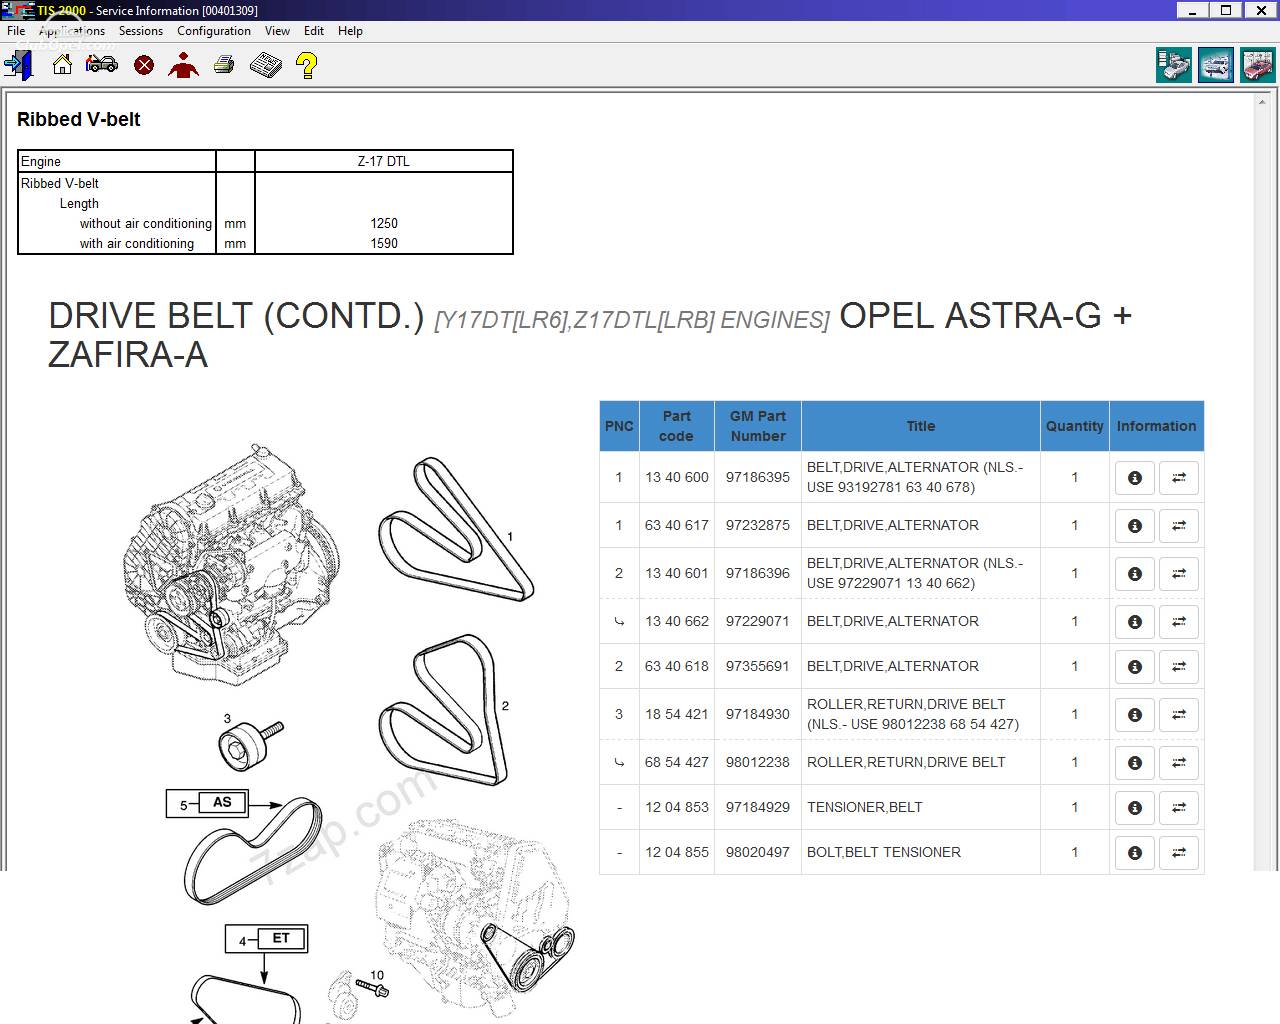This screenshot has width=1280, height=1024.
Task: Select part code 63 40 617
Action: (x=677, y=526)
